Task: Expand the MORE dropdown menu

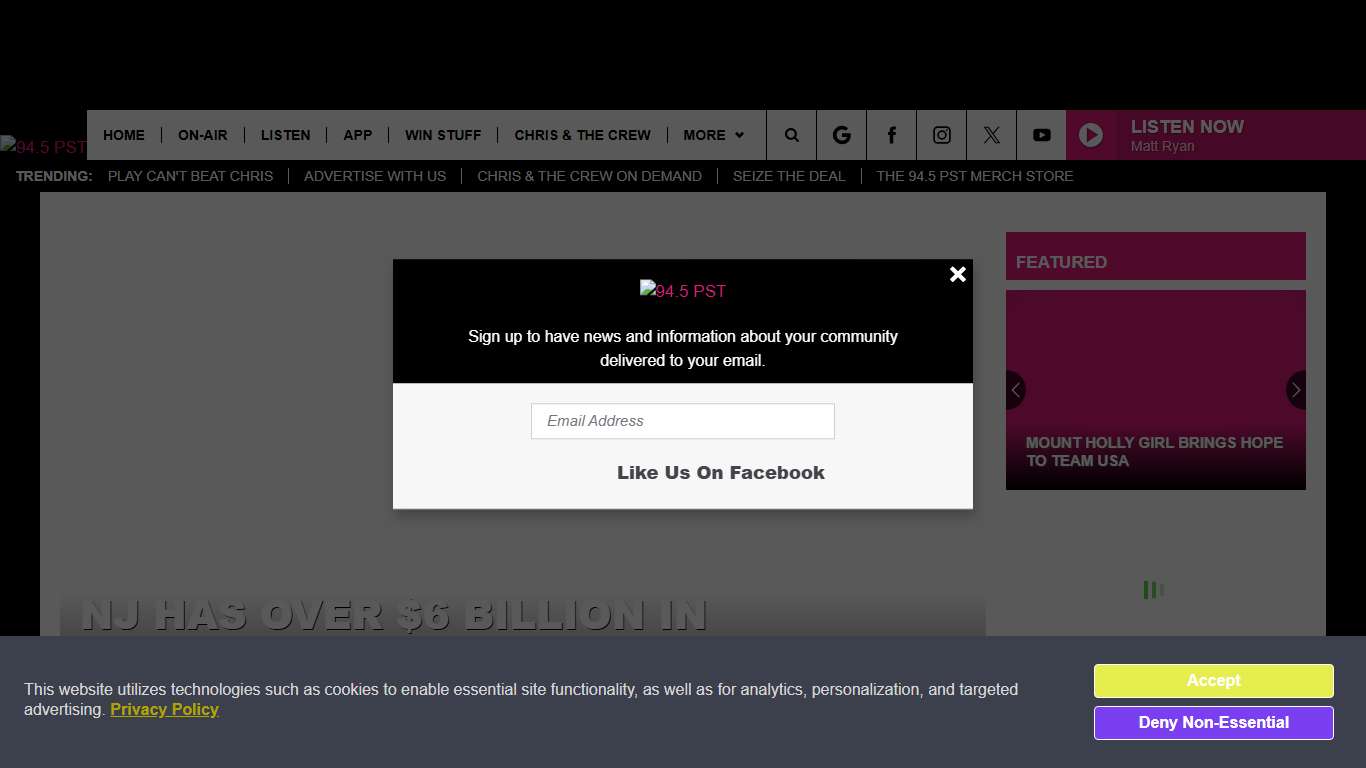Action: (x=713, y=135)
